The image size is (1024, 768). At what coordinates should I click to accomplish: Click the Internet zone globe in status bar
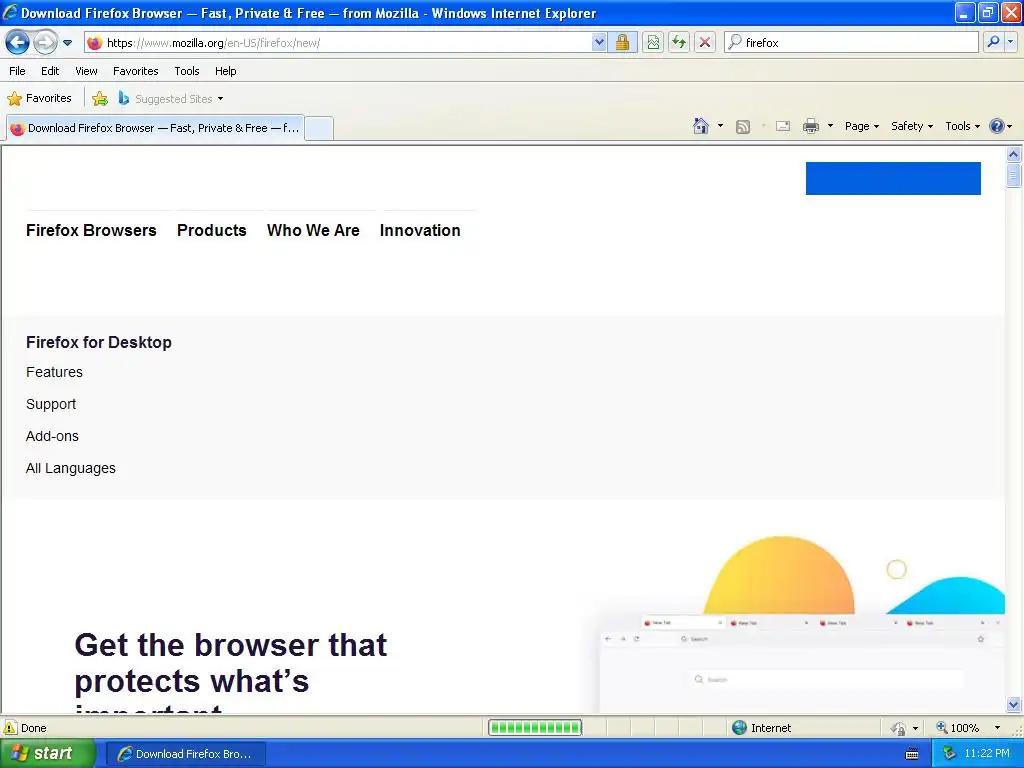(x=739, y=728)
